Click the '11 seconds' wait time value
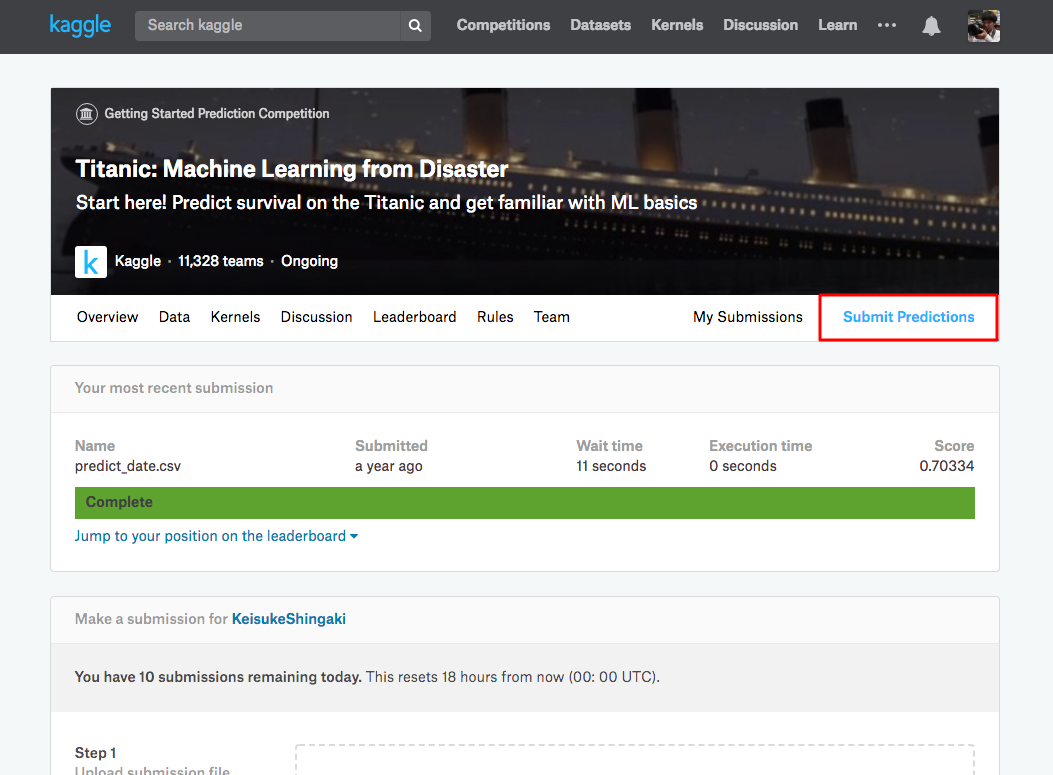1053x775 pixels. (611, 466)
